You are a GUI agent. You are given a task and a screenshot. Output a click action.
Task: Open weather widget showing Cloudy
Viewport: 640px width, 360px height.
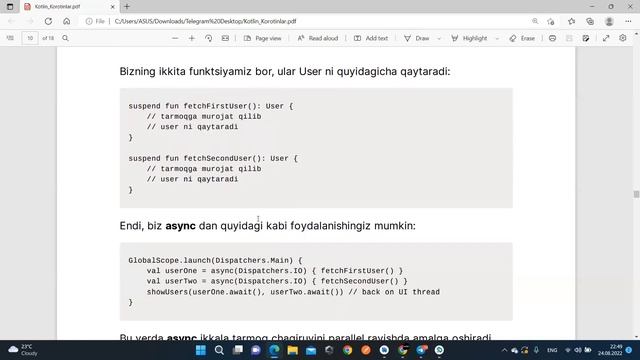[23, 350]
